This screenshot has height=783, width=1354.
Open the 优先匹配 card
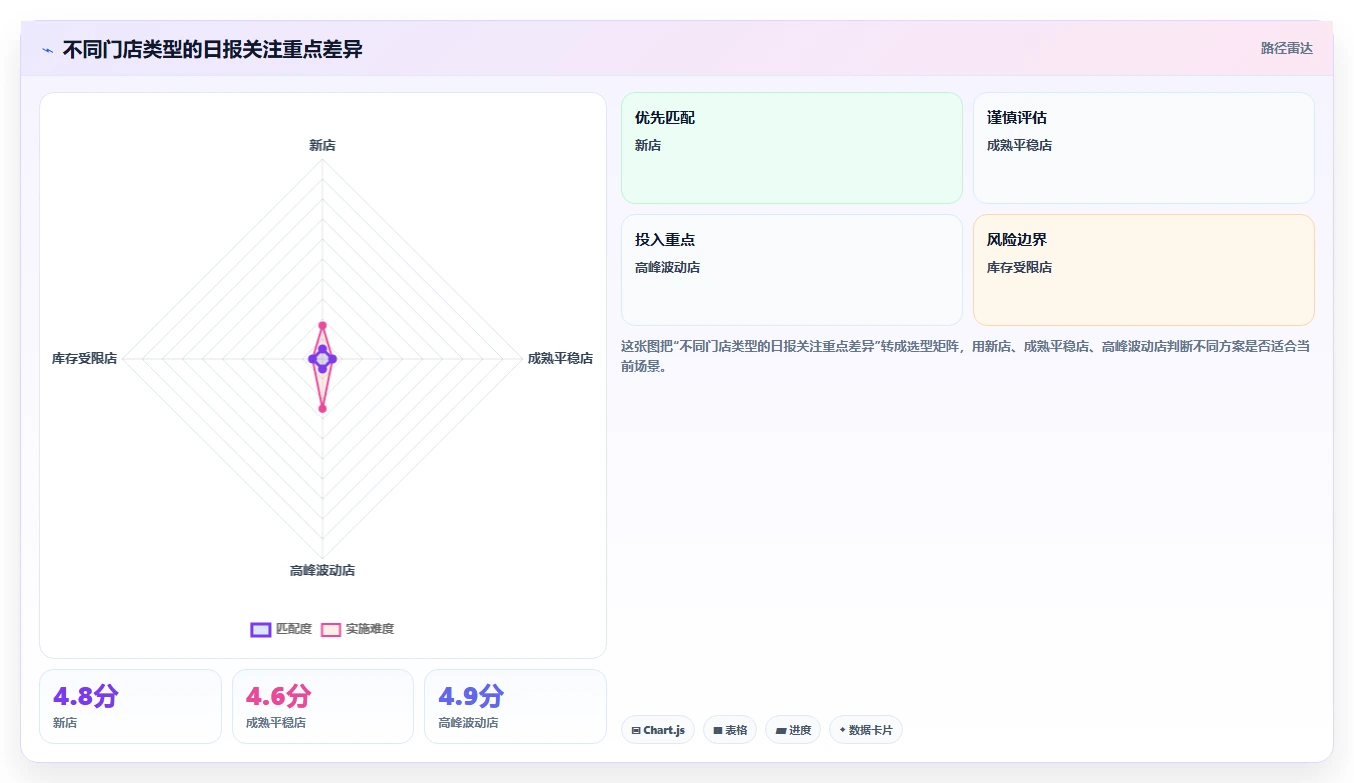pos(792,148)
